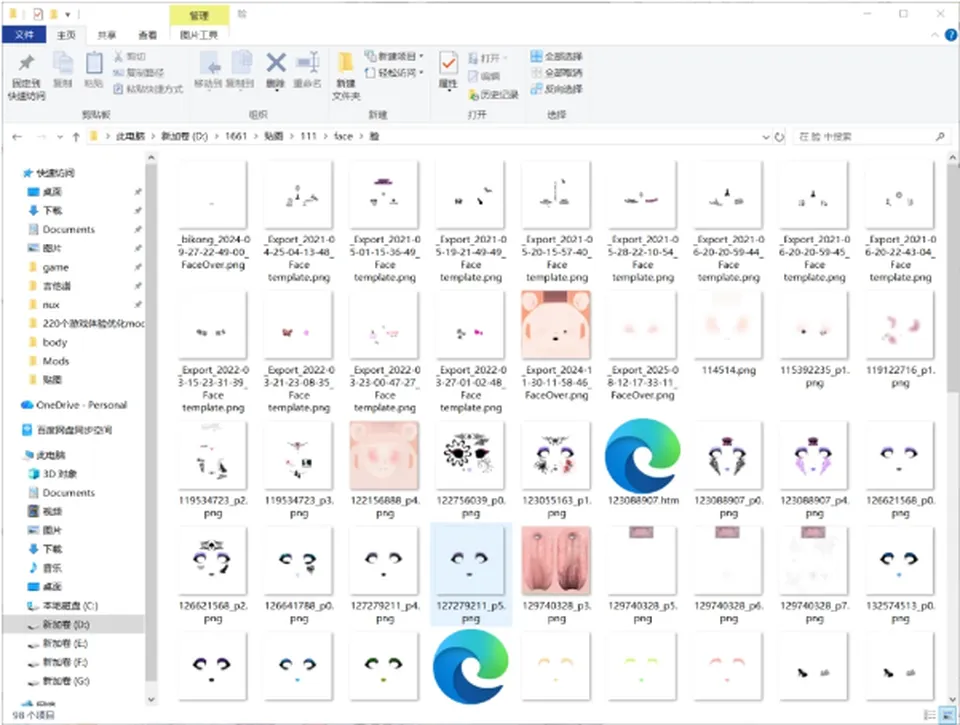This screenshot has height=725, width=960.
Task: Switch to large thumbnails view in status bar
Action: (948, 715)
